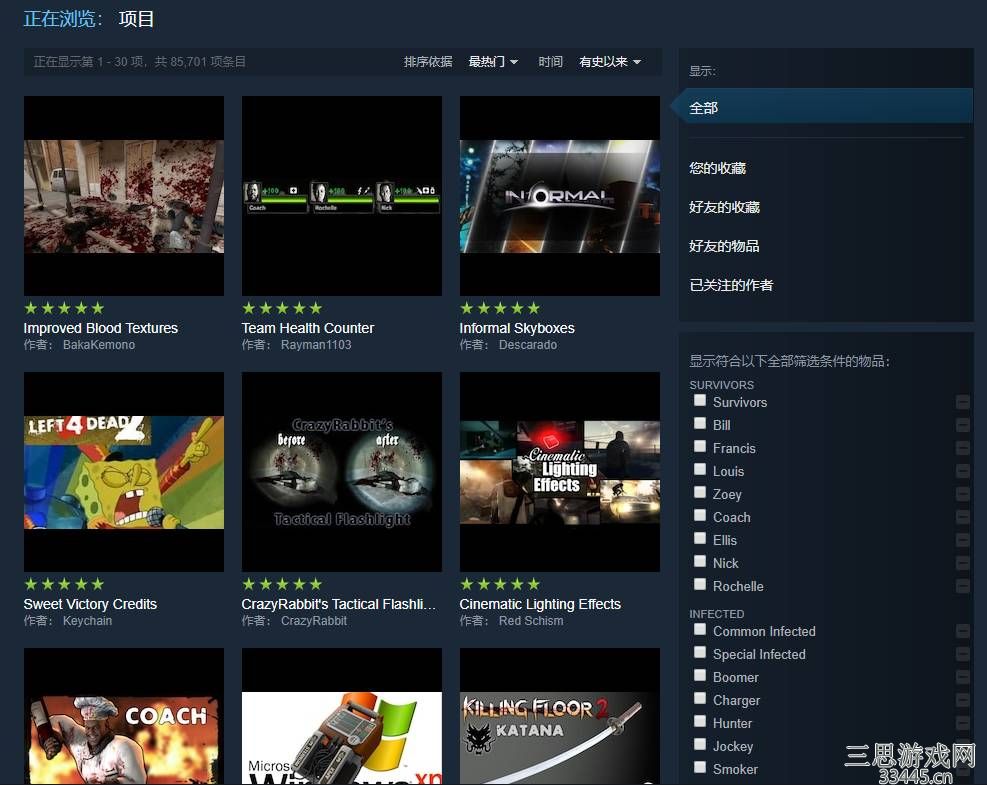Open author Rayman1103's profile link

coord(316,345)
